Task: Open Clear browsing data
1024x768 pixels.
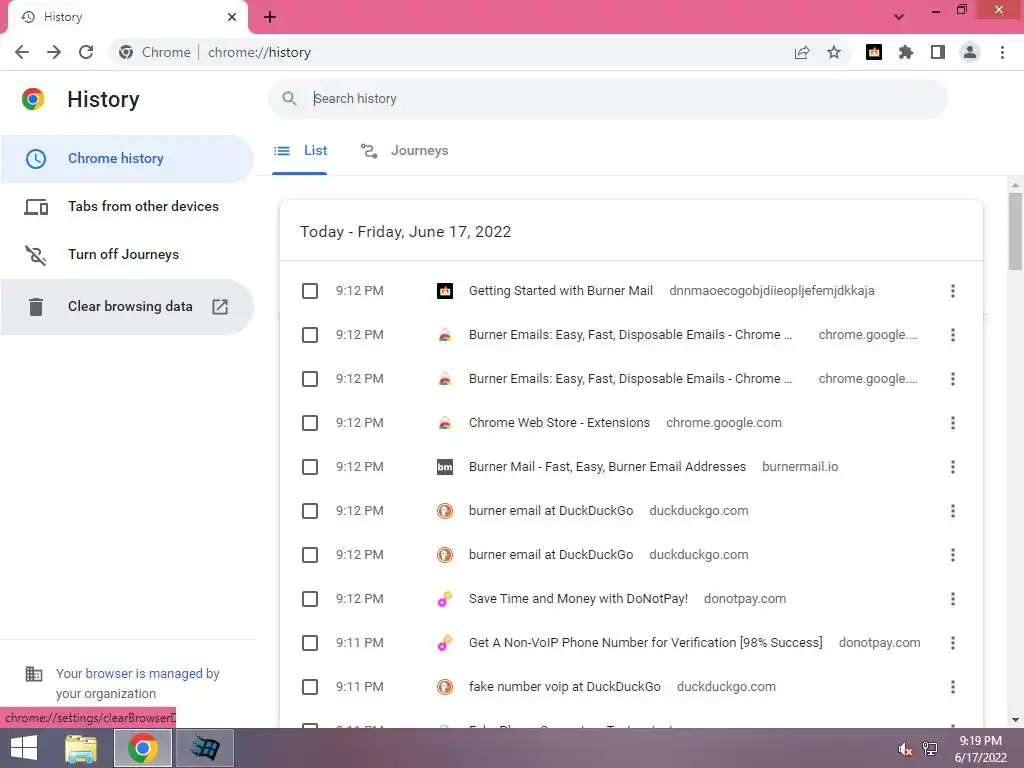Action: (127, 306)
